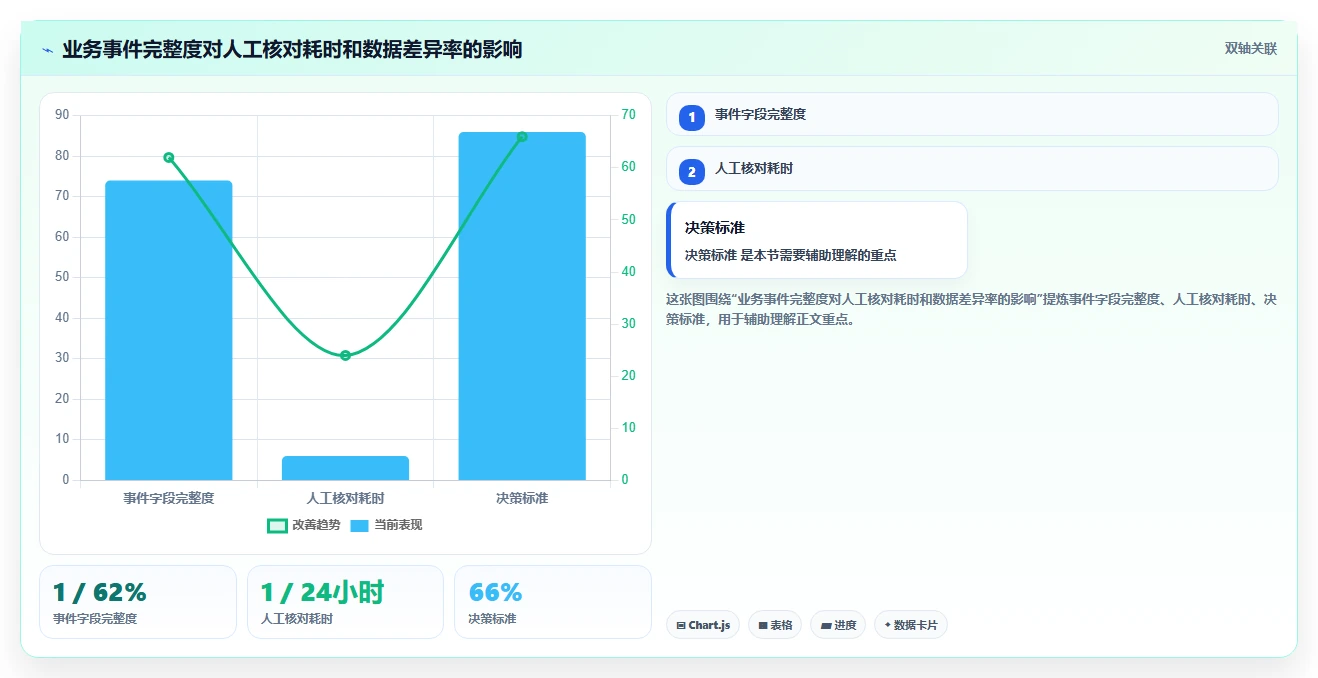Click the blue 当前表现 legend swatch
This screenshot has height=678, width=1318.
click(360, 525)
